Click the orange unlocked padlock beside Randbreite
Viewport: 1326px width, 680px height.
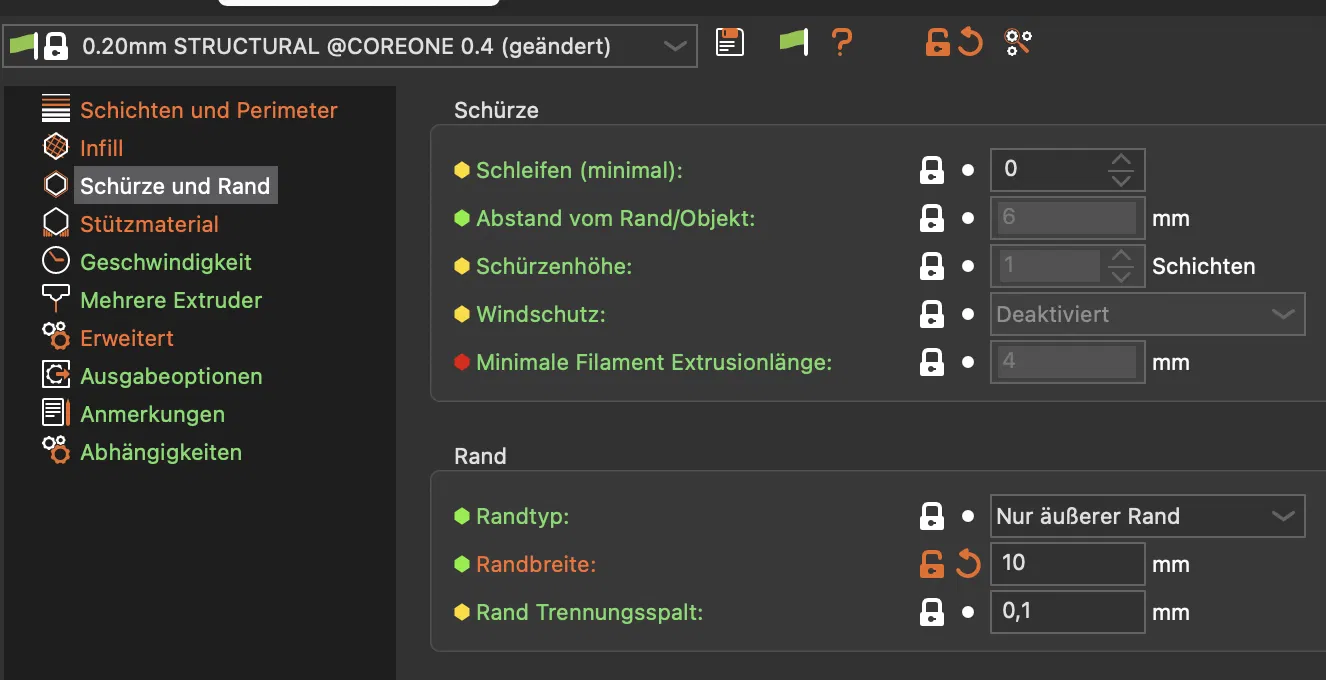tap(932, 564)
